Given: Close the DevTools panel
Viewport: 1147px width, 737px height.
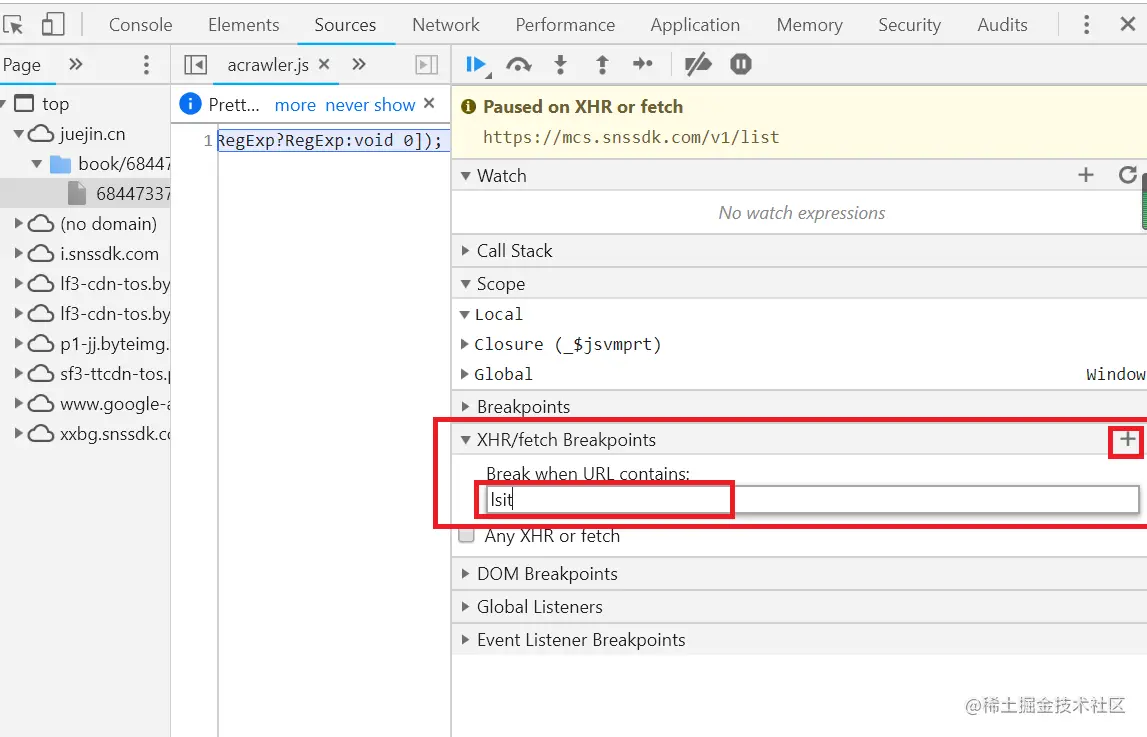Looking at the screenshot, I should 1127,24.
